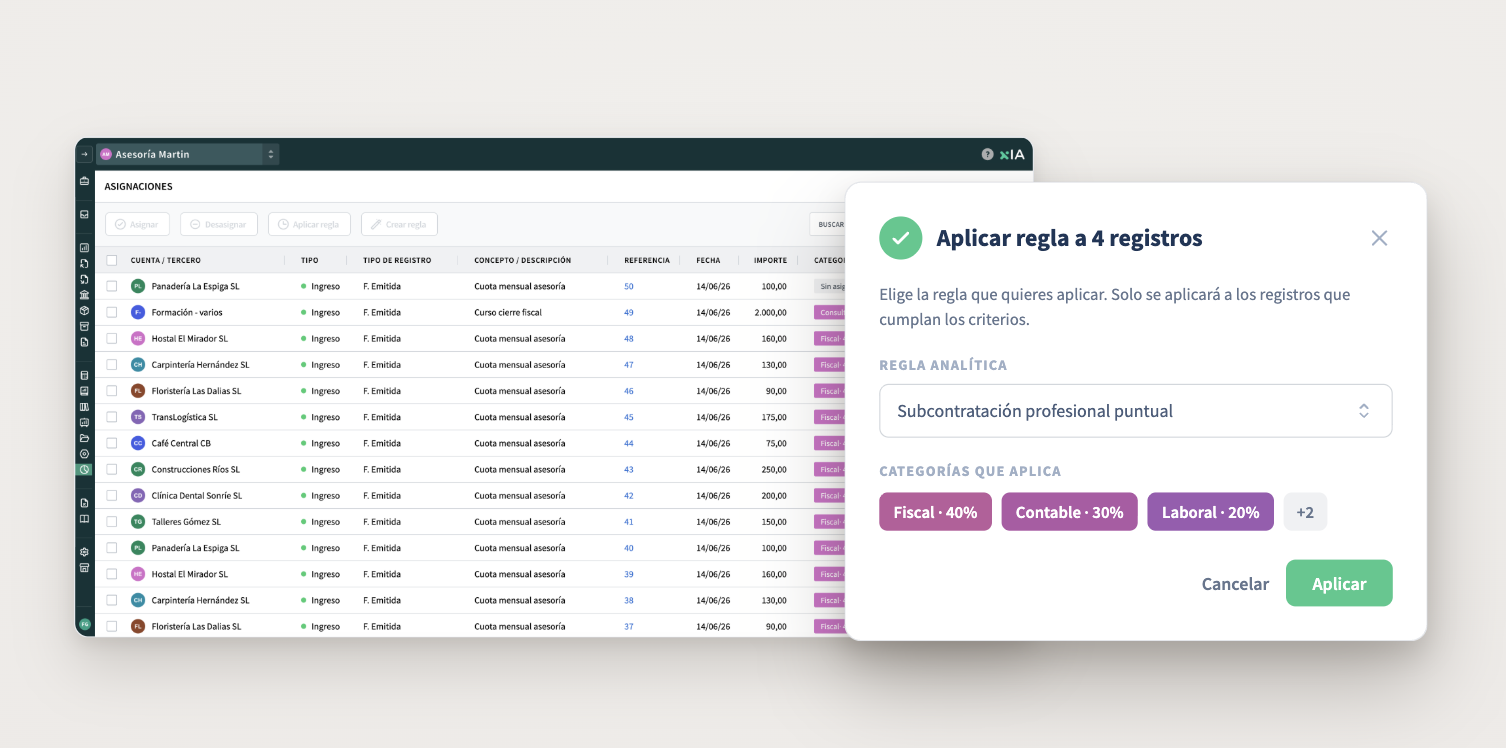
Task: Click the Curso cierre fiscal cell
Action: coord(508,312)
